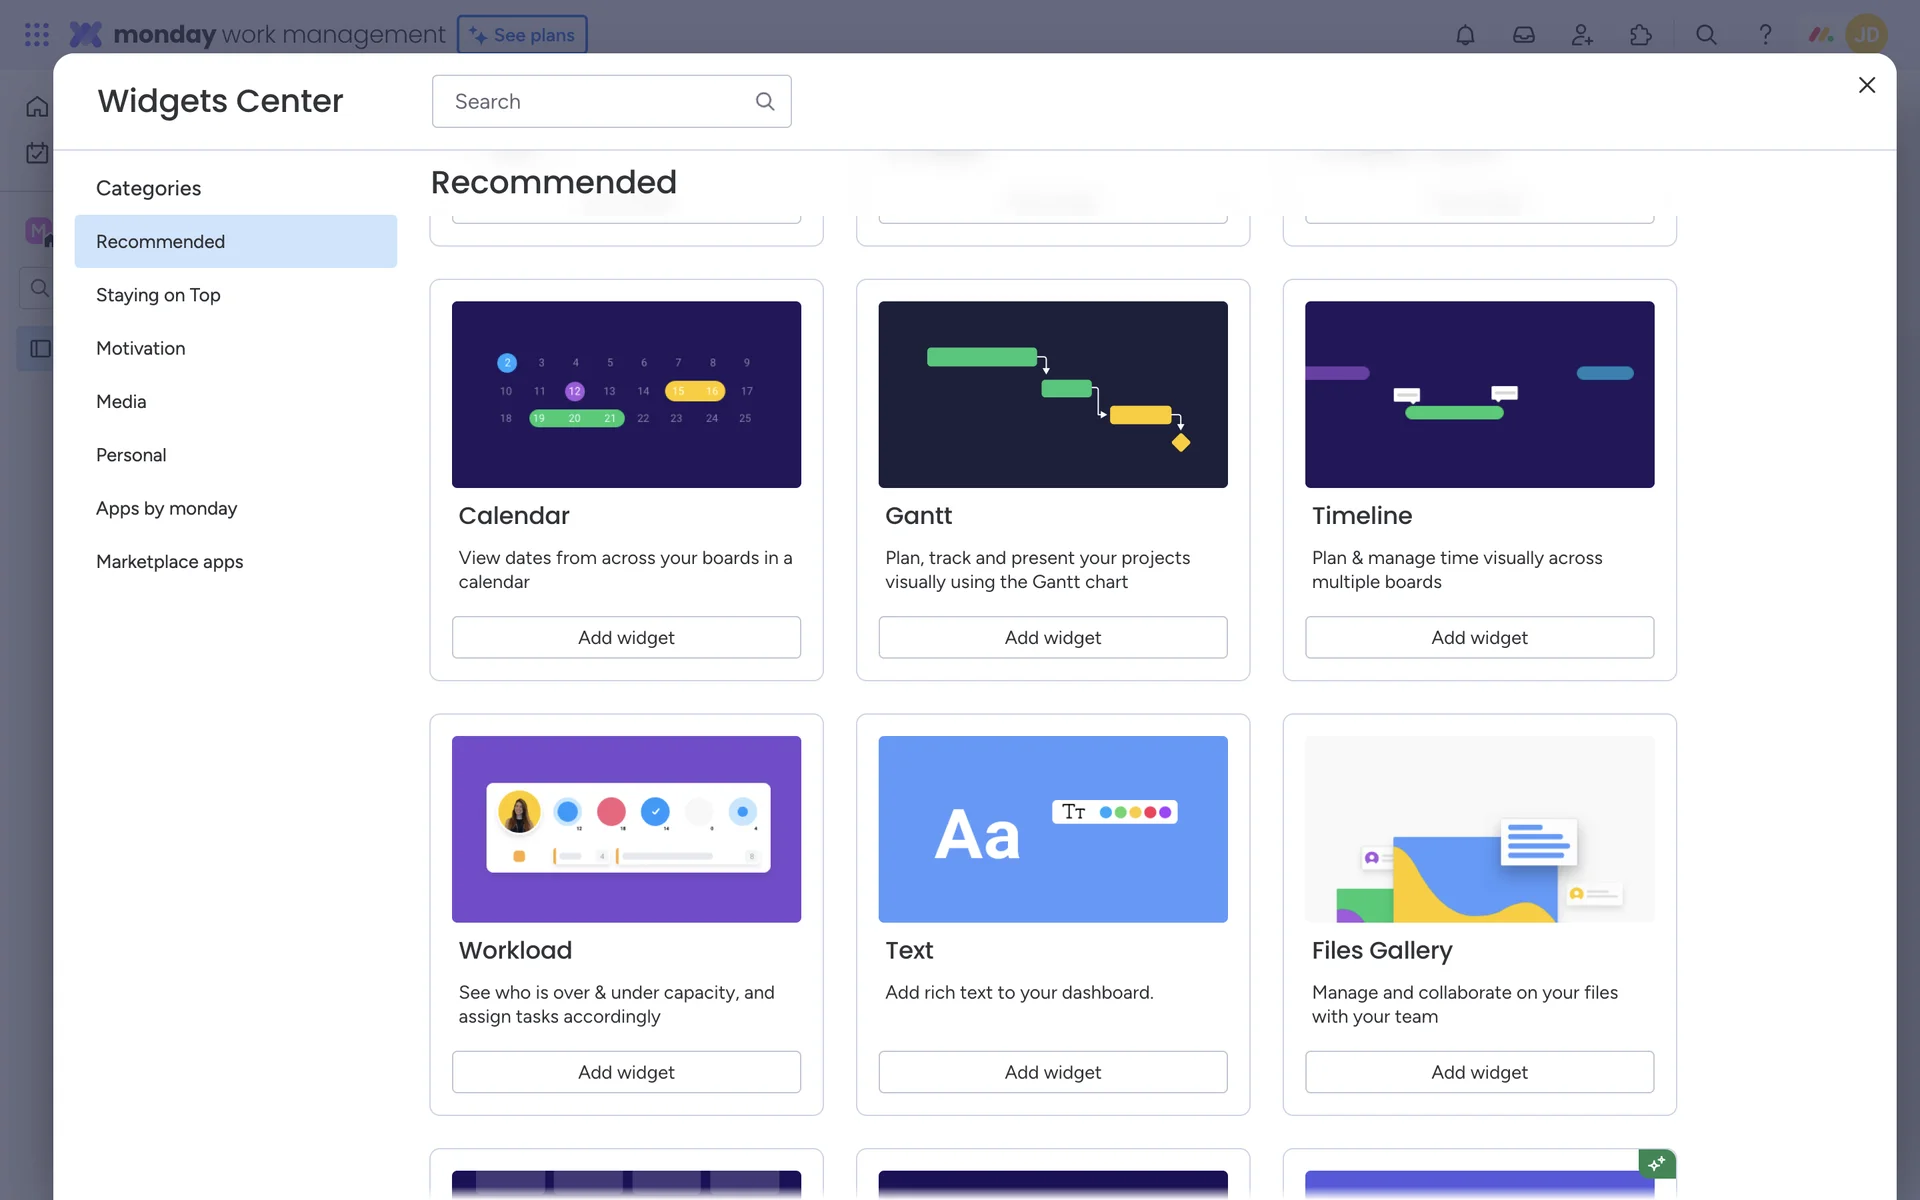Select the Apps by monday category
The image size is (1920, 1200).
[x=167, y=508]
